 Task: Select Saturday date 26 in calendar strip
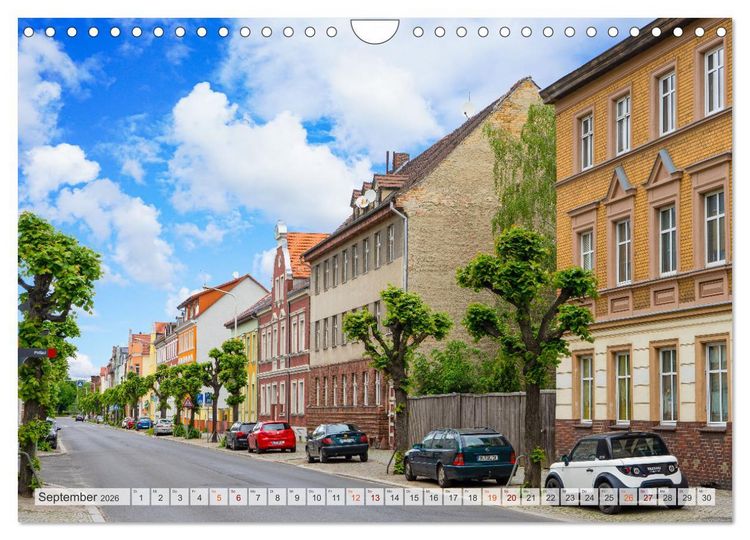[x=629, y=497]
